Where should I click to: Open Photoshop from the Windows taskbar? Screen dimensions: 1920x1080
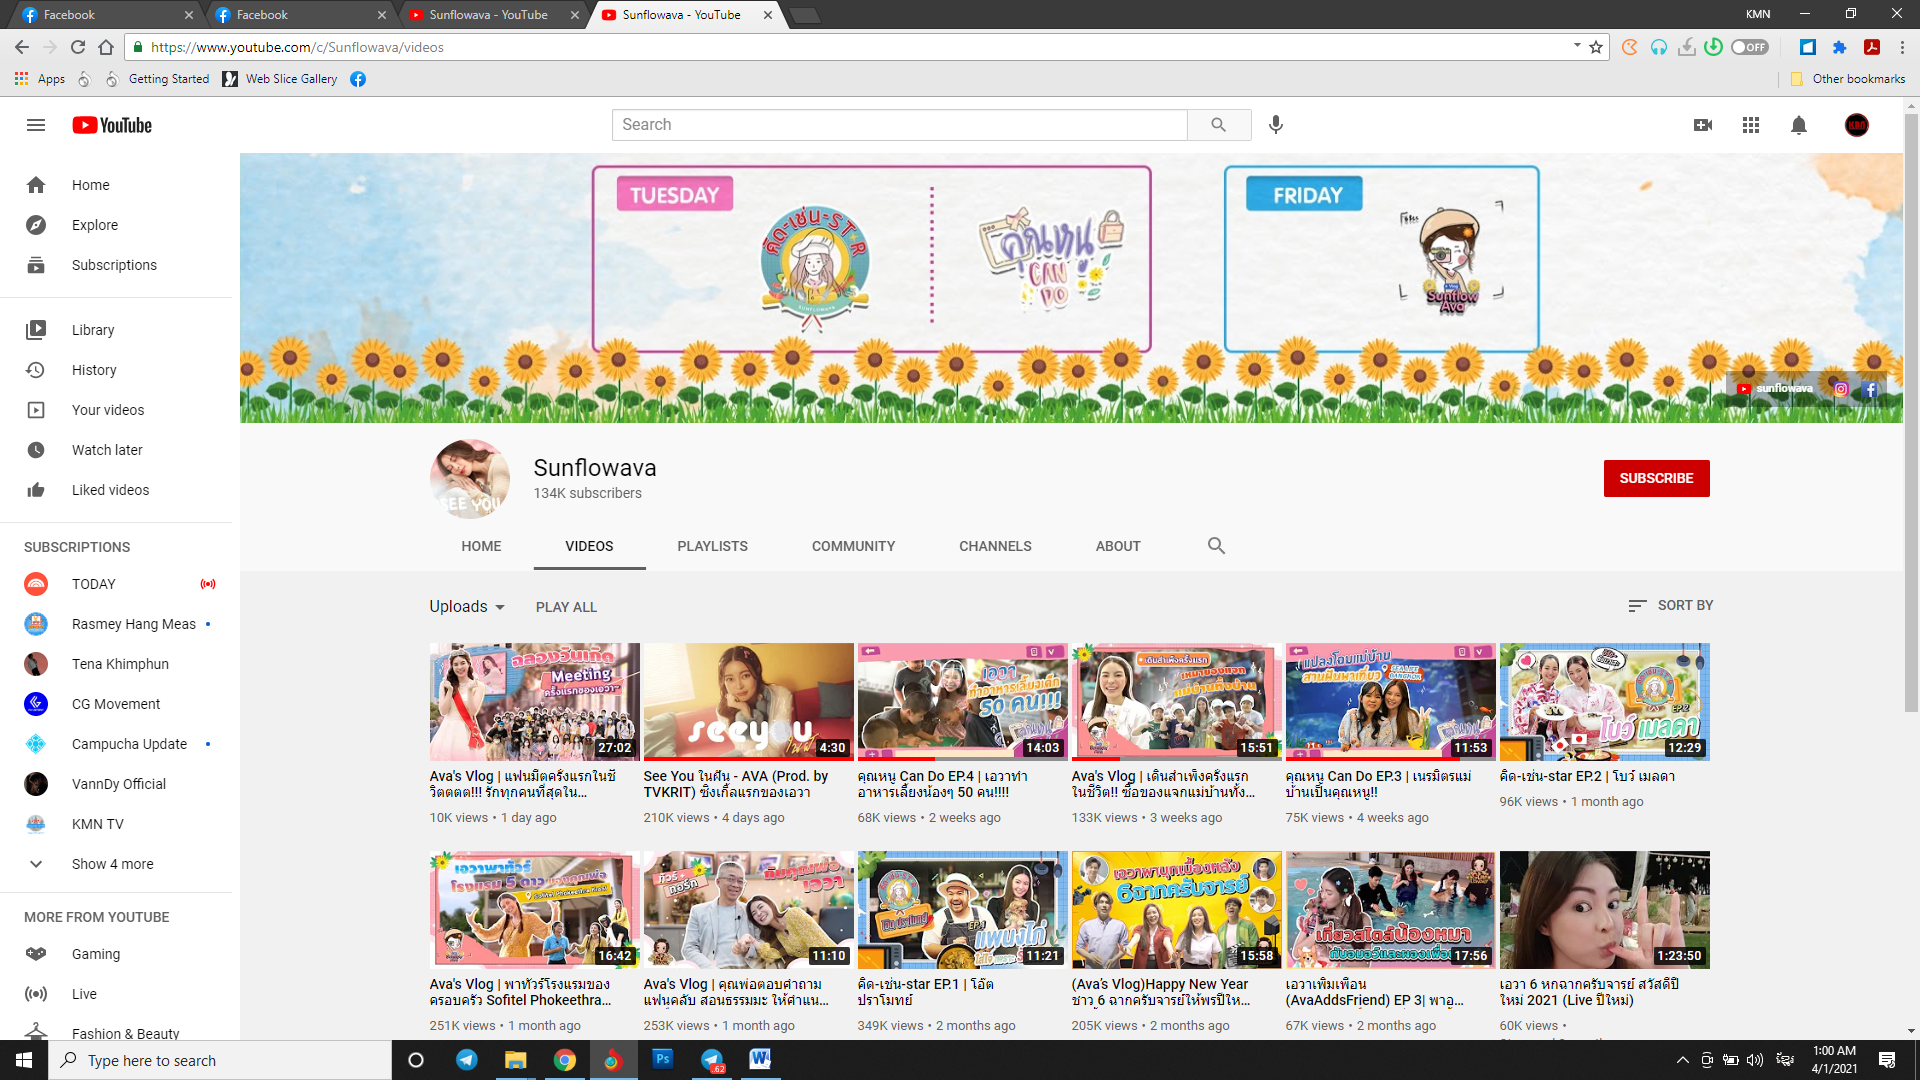pyautogui.click(x=663, y=1060)
